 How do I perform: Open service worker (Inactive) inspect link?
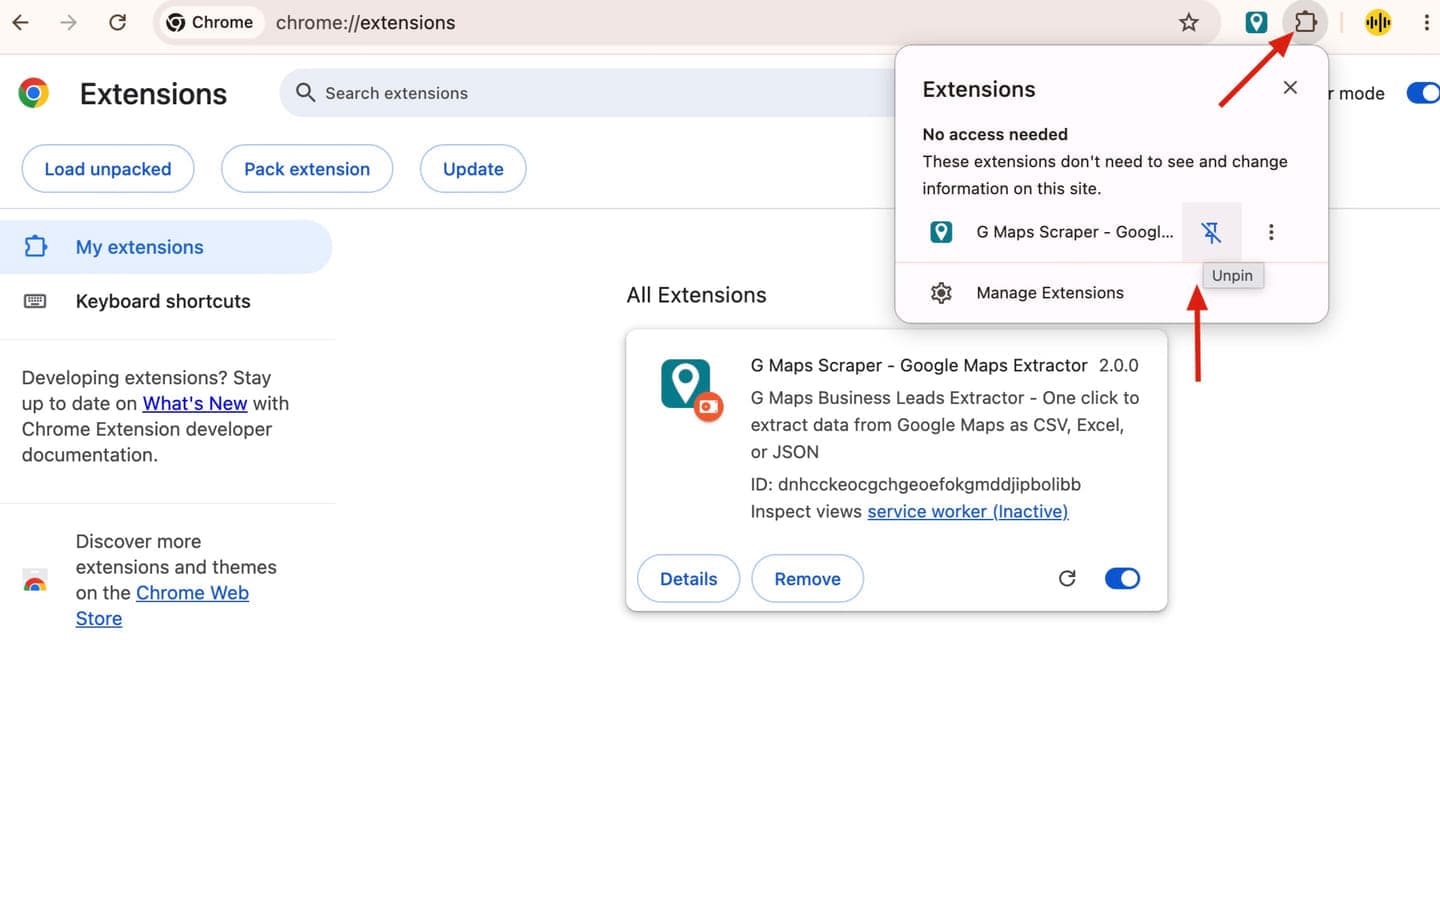(967, 511)
